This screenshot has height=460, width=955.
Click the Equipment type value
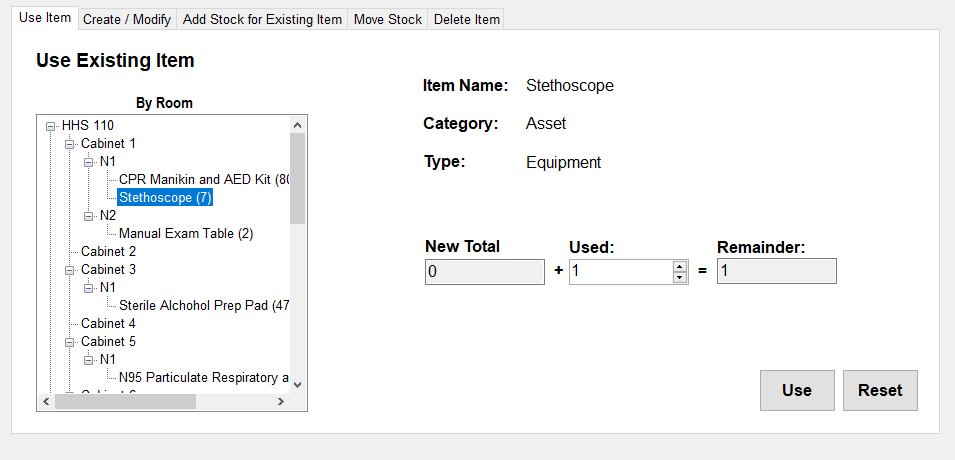(563, 163)
